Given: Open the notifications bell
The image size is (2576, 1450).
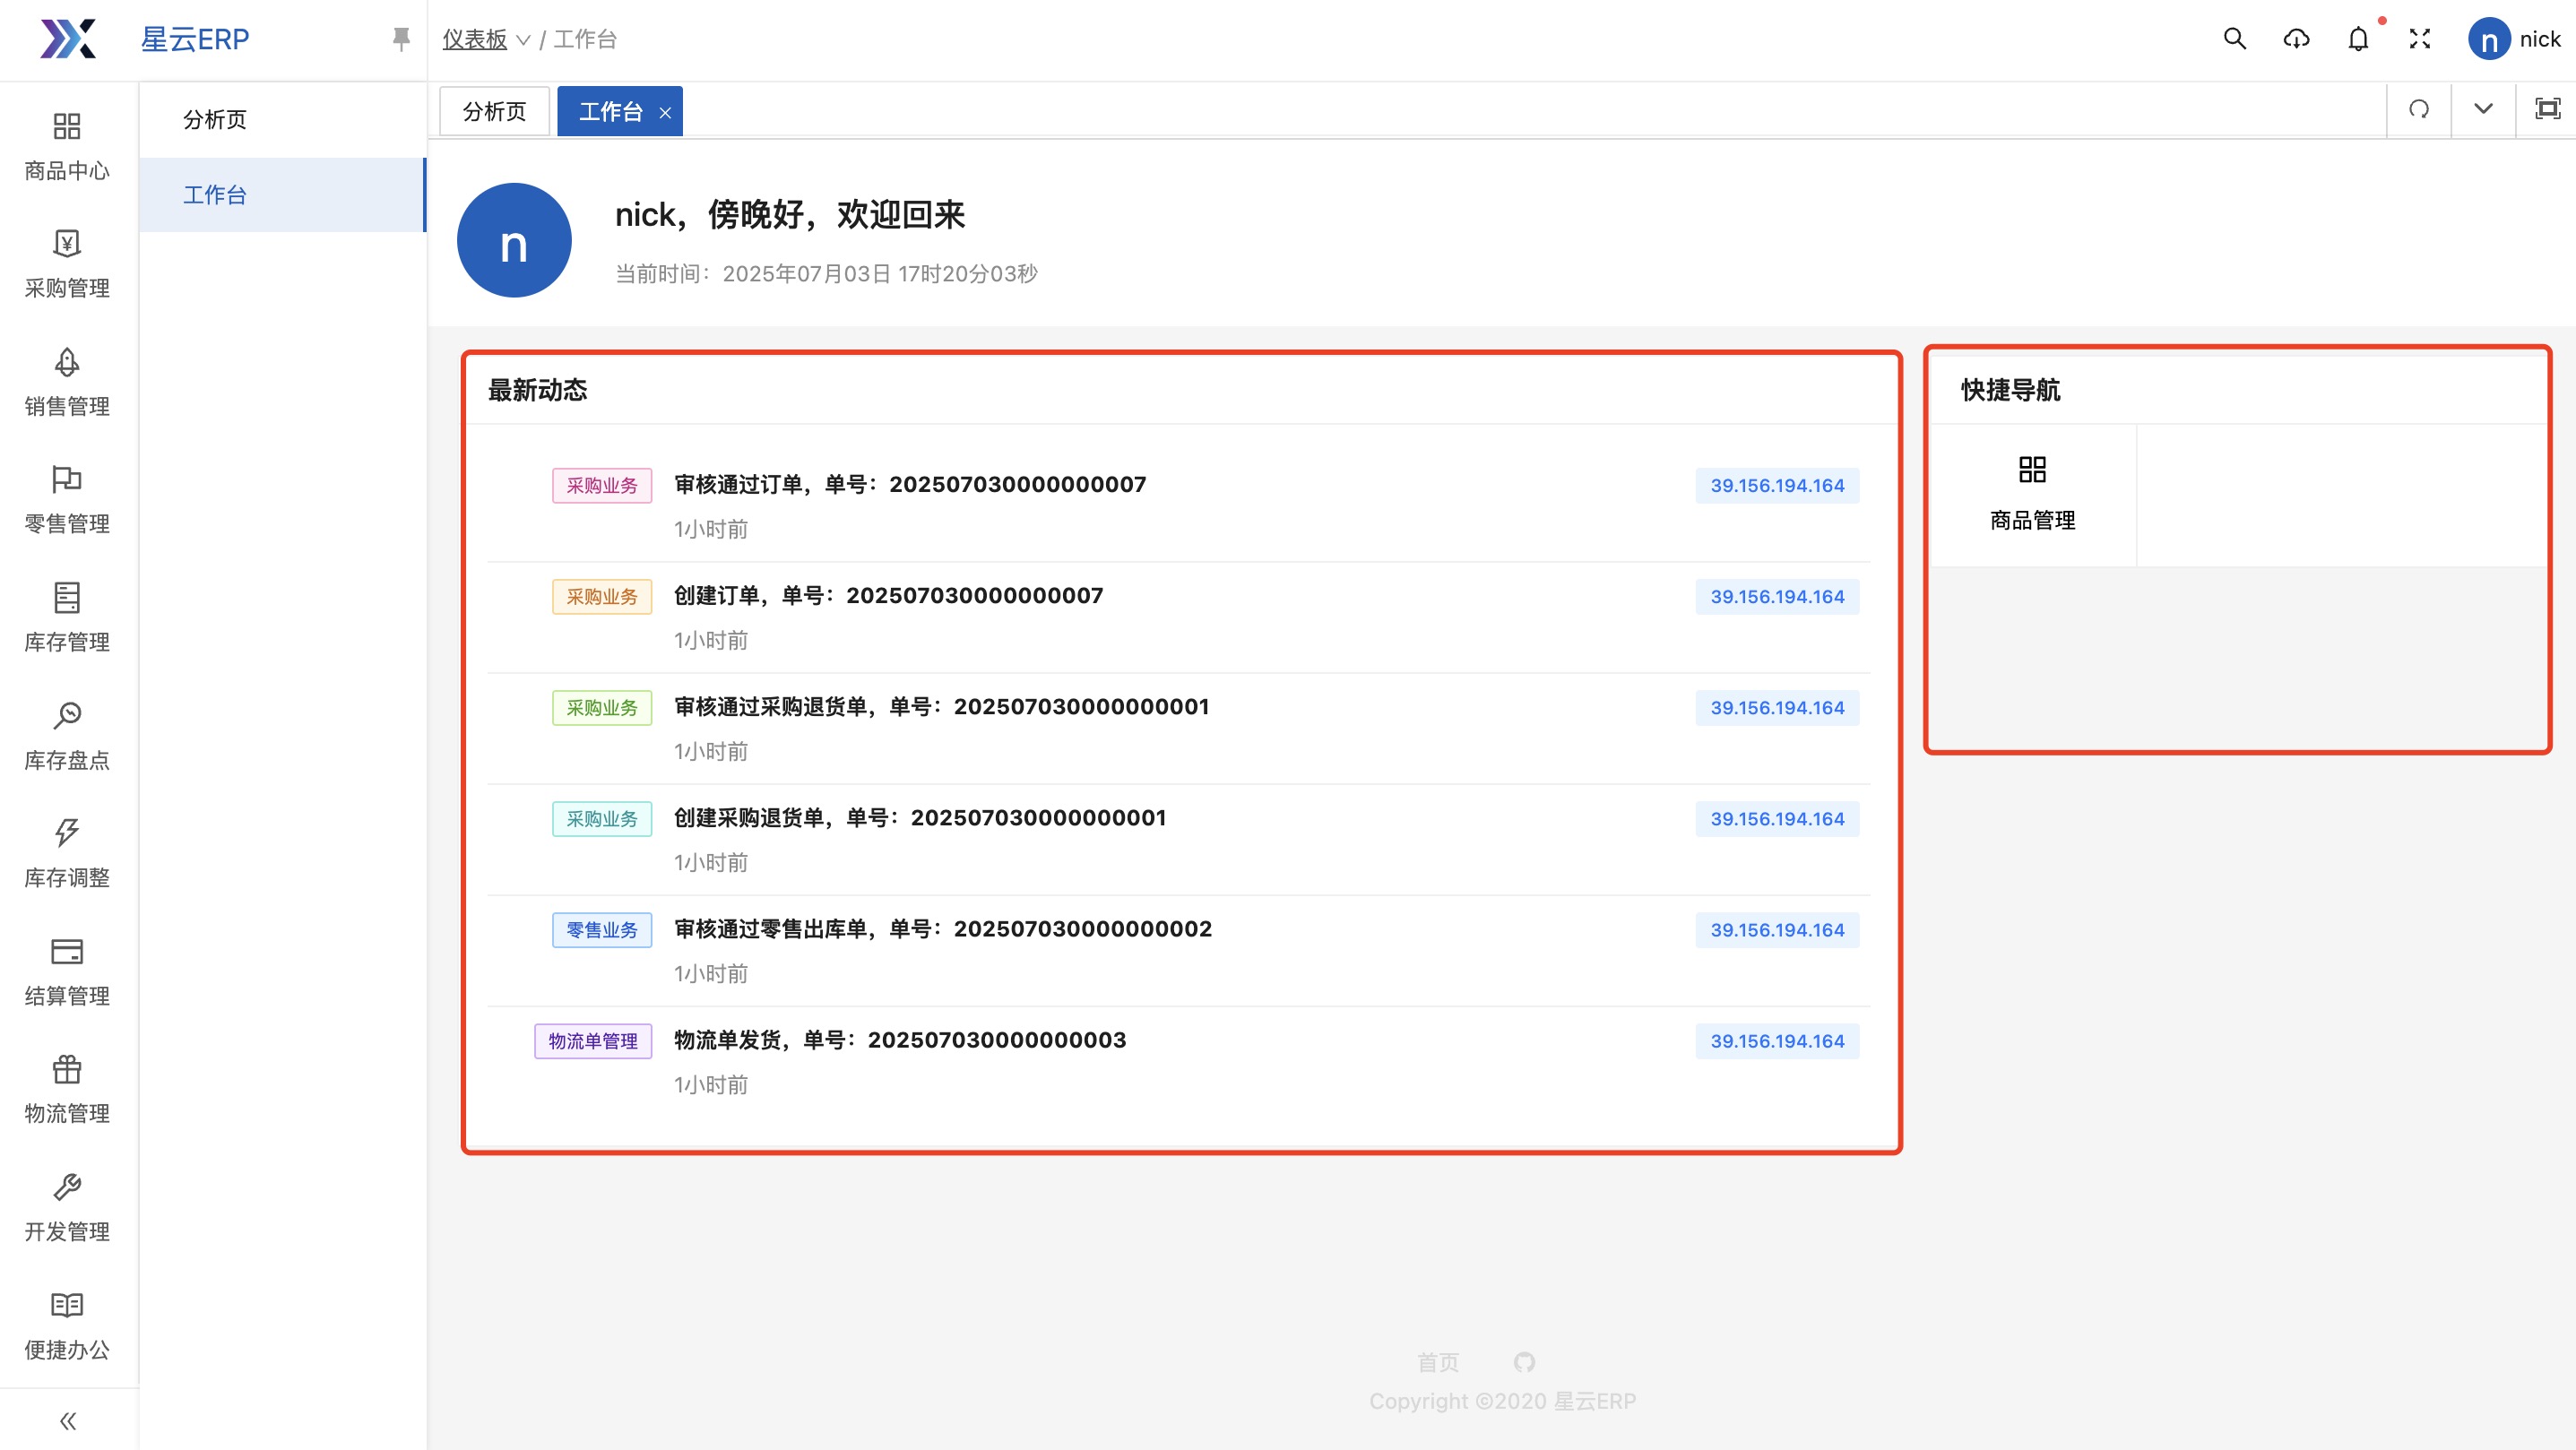Looking at the screenshot, I should click(2358, 39).
